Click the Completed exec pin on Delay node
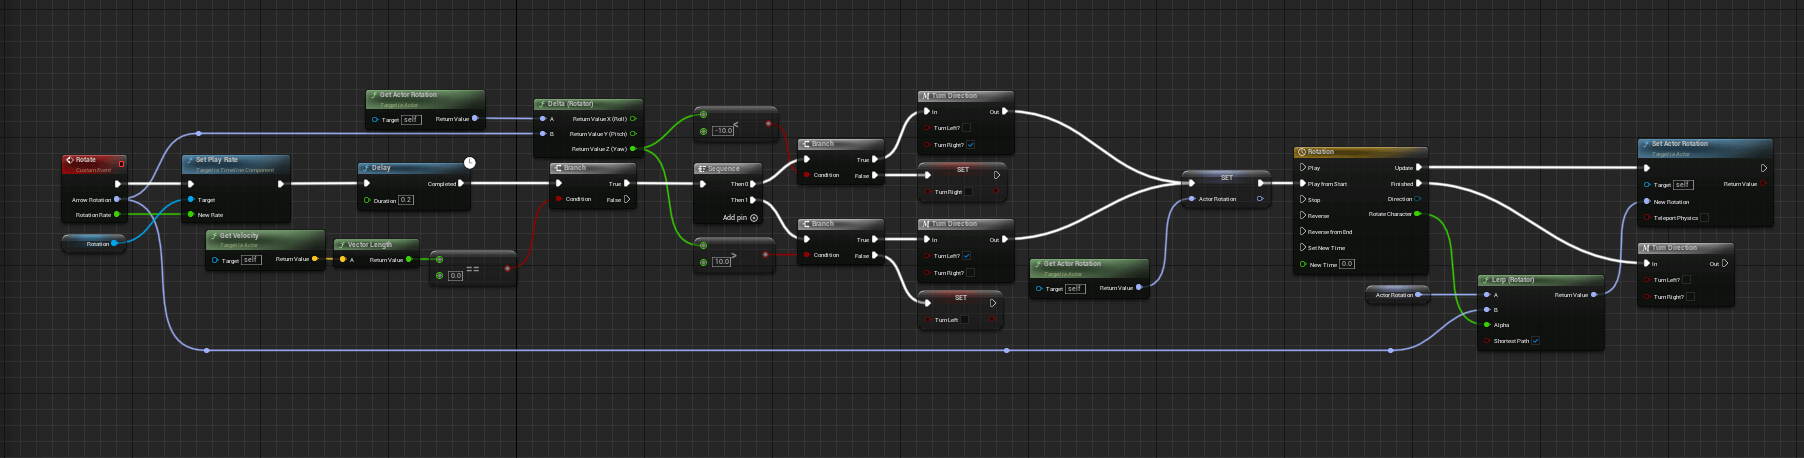Viewport: 1804px width, 458px height. tap(461, 183)
